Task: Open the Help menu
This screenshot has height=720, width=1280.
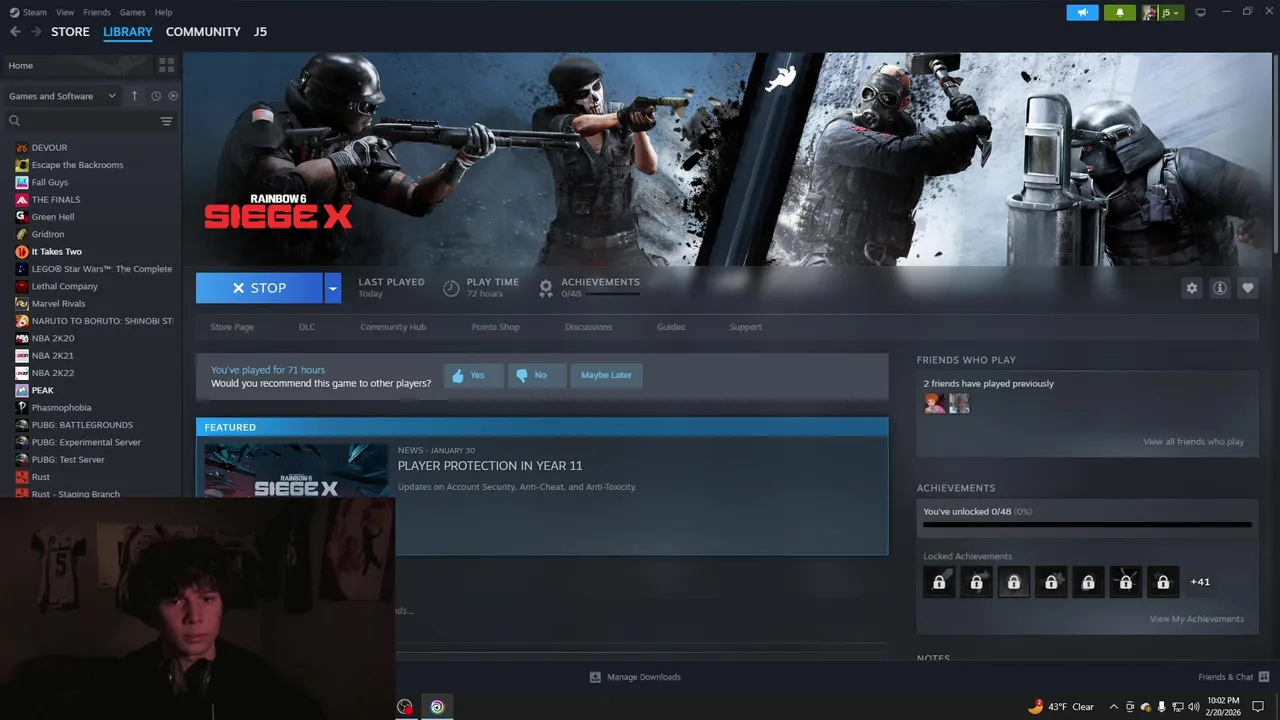Action: coord(163,12)
